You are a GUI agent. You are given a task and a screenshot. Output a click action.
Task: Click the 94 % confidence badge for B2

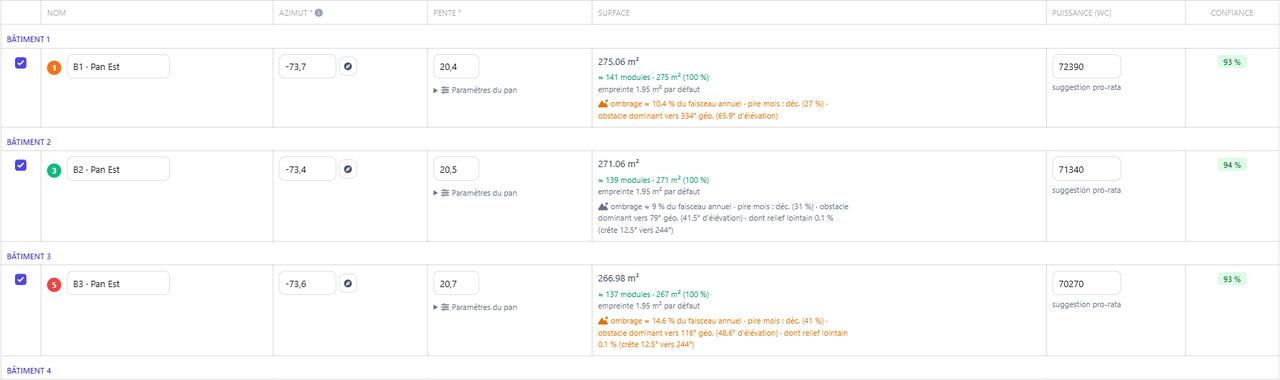(1231, 165)
